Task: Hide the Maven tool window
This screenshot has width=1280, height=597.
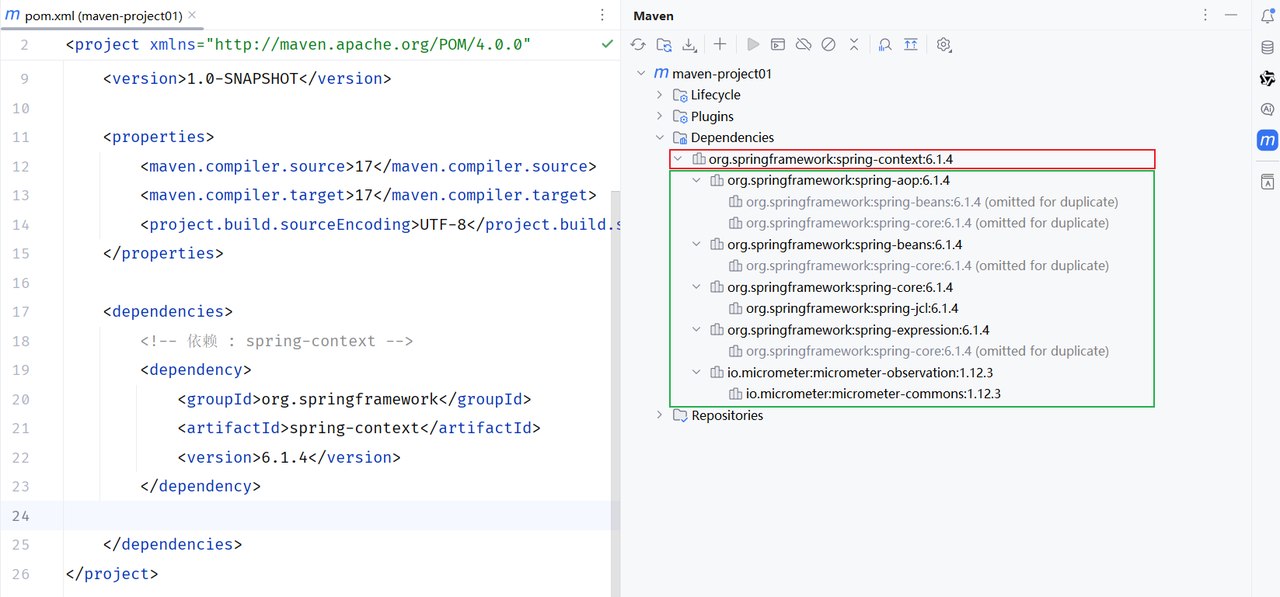Action: pos(1231,16)
